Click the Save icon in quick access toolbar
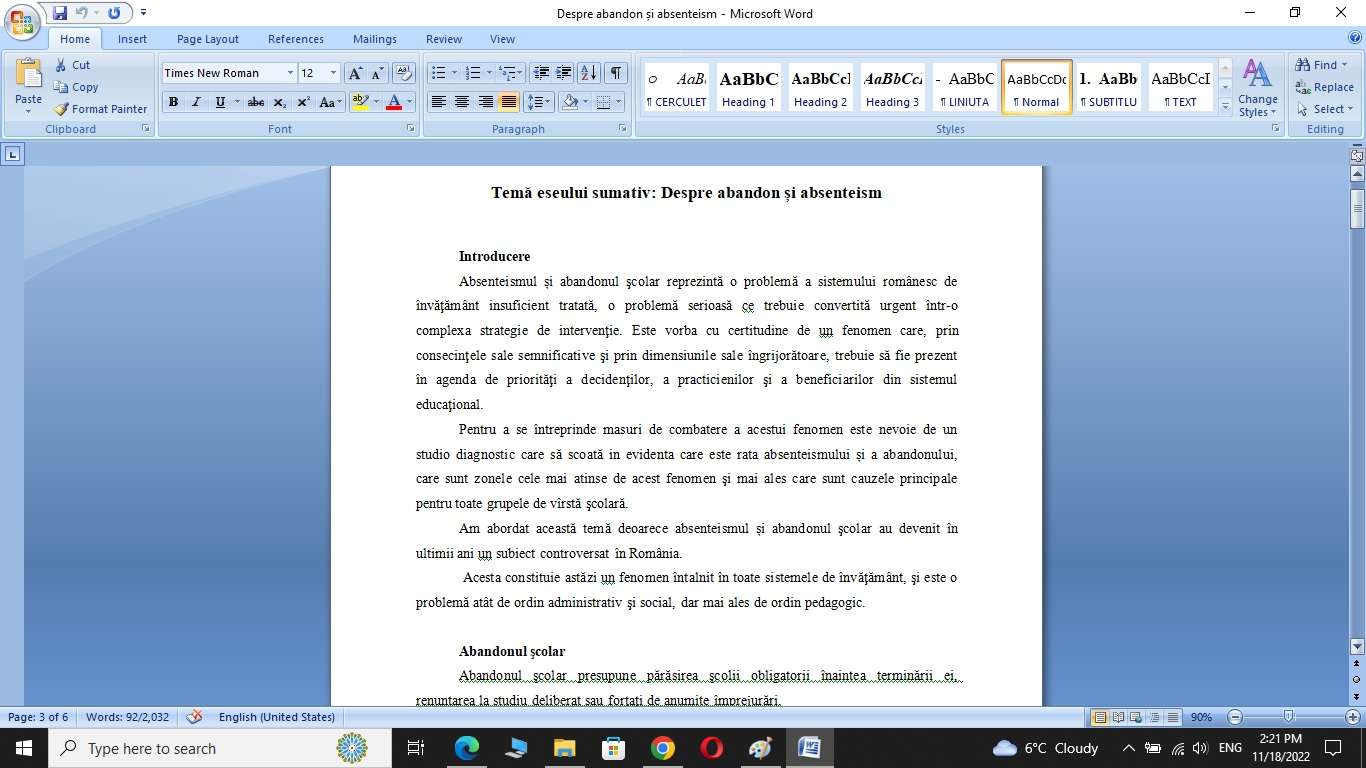 pyautogui.click(x=60, y=13)
